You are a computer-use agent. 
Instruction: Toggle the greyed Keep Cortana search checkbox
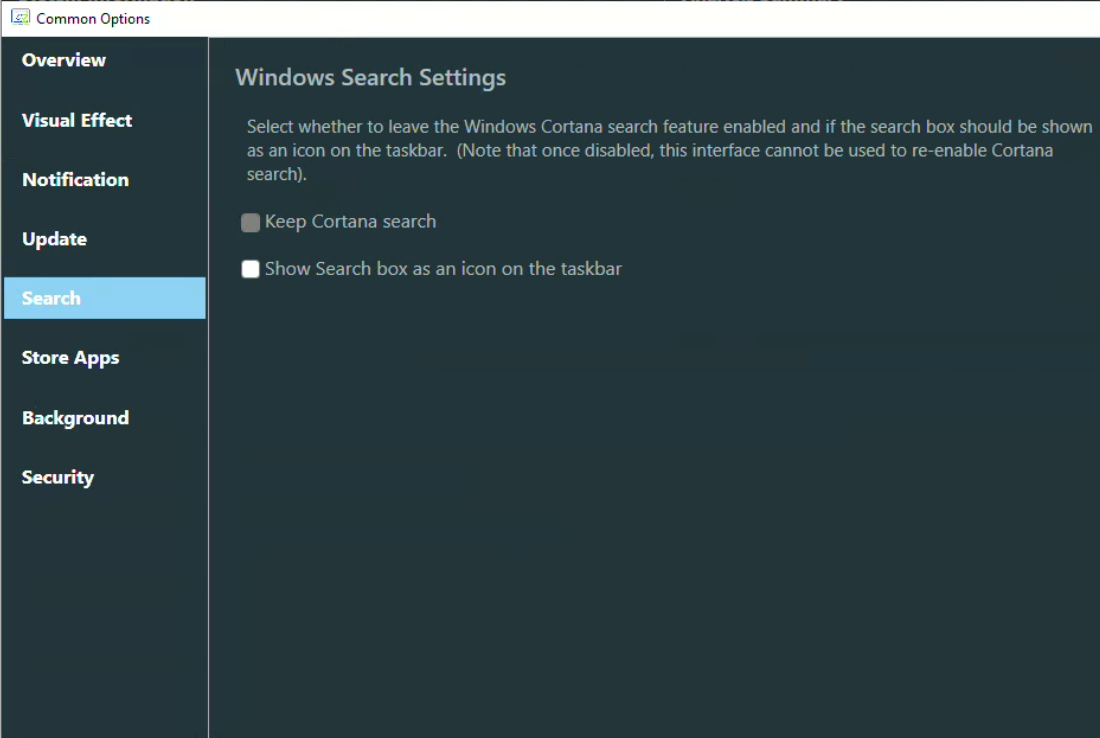pyautogui.click(x=251, y=223)
